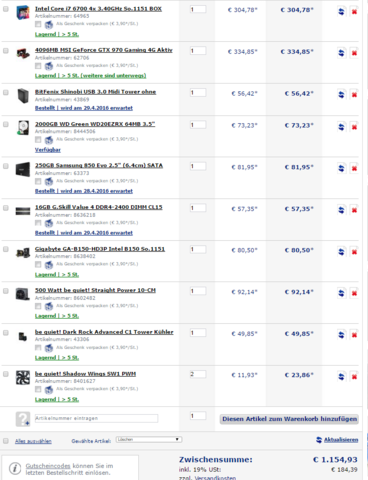Open be quiet! Dark Rock Advanced link
This screenshot has height=480, width=368.
pyautogui.click(x=104, y=332)
